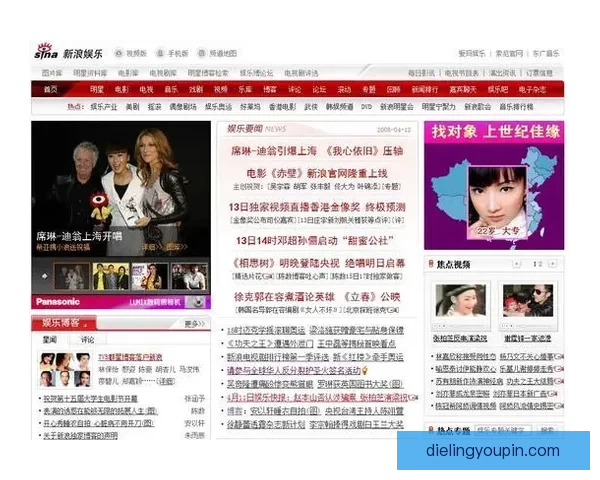The width and height of the screenshot is (600, 480).
Task: Open headline 电影《赤壁》新浪官网隆重上线
Action: coord(317,173)
